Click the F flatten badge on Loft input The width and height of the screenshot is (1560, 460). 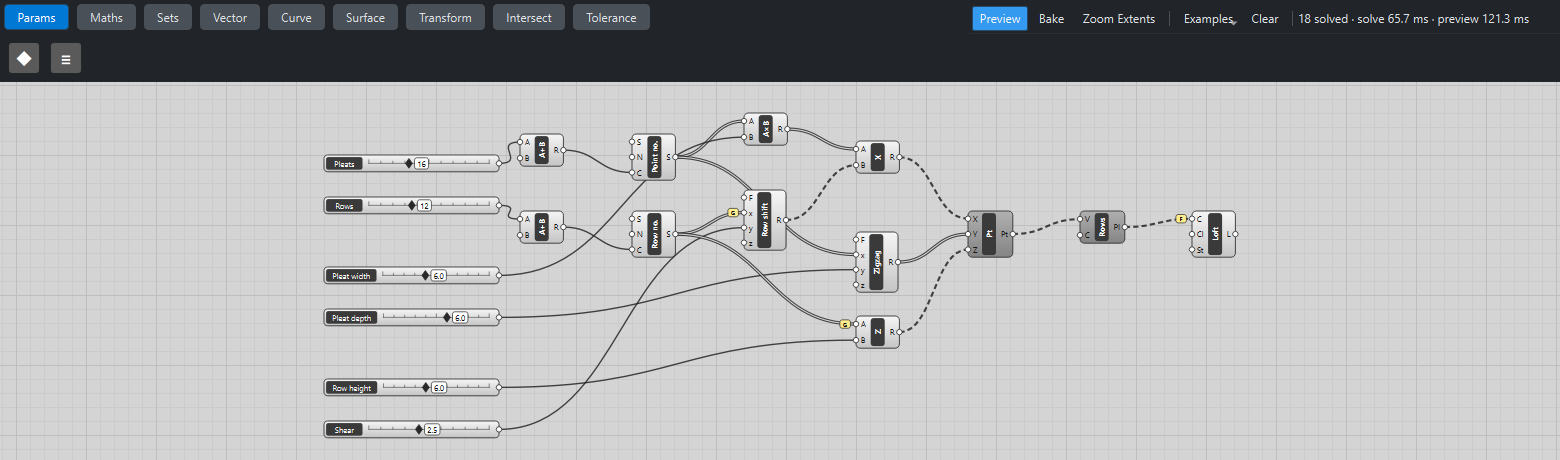(1181, 218)
